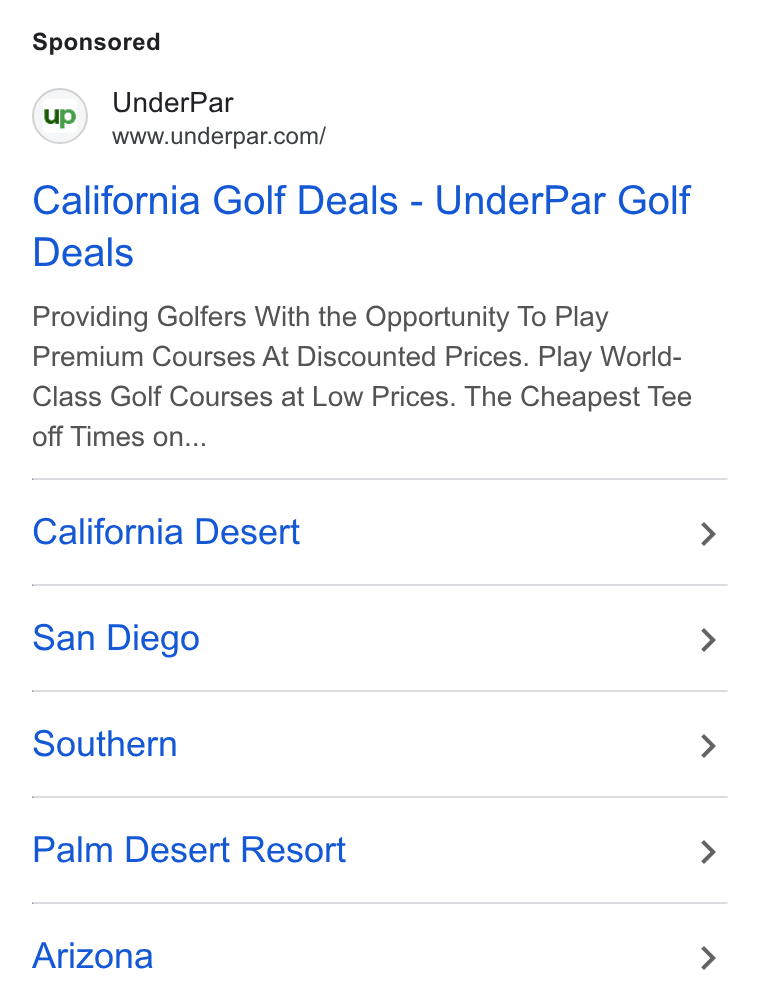Click the chevron arrow beside San Diego
The width and height of the screenshot is (760, 1008).
click(x=708, y=640)
